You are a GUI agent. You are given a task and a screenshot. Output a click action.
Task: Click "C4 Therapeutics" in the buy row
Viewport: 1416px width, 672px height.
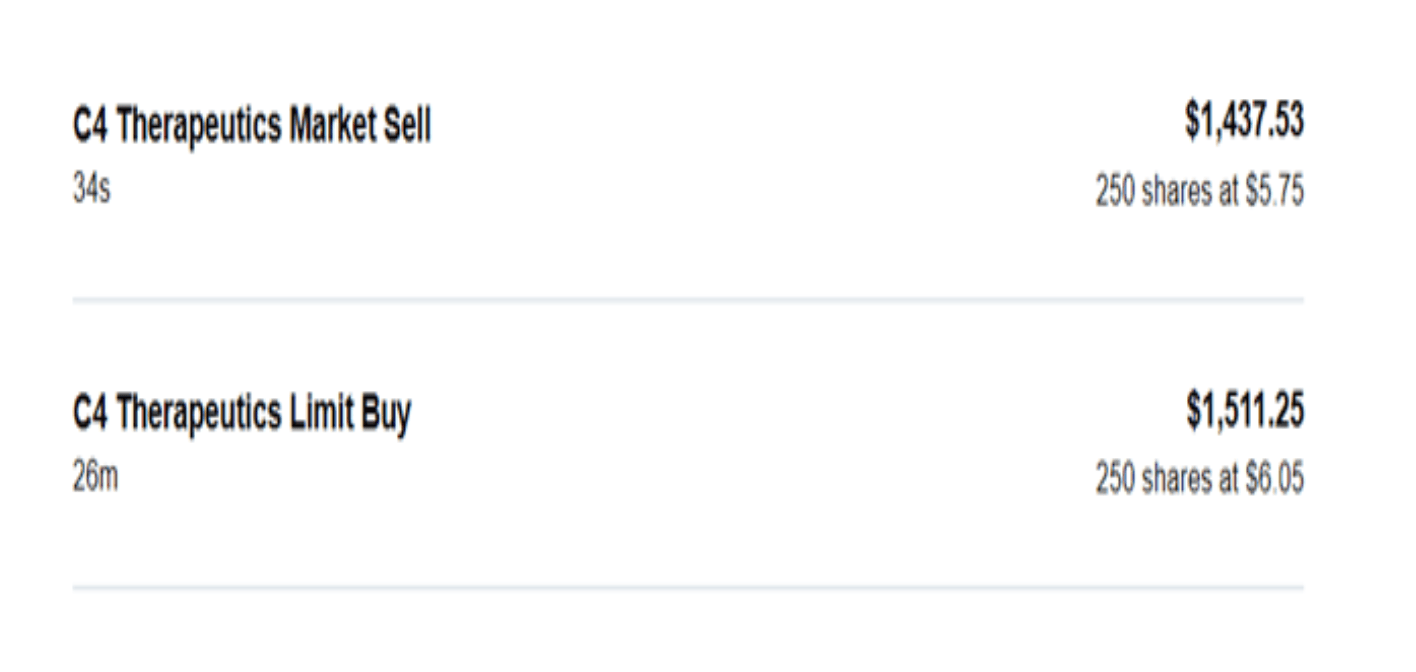[x=177, y=414]
